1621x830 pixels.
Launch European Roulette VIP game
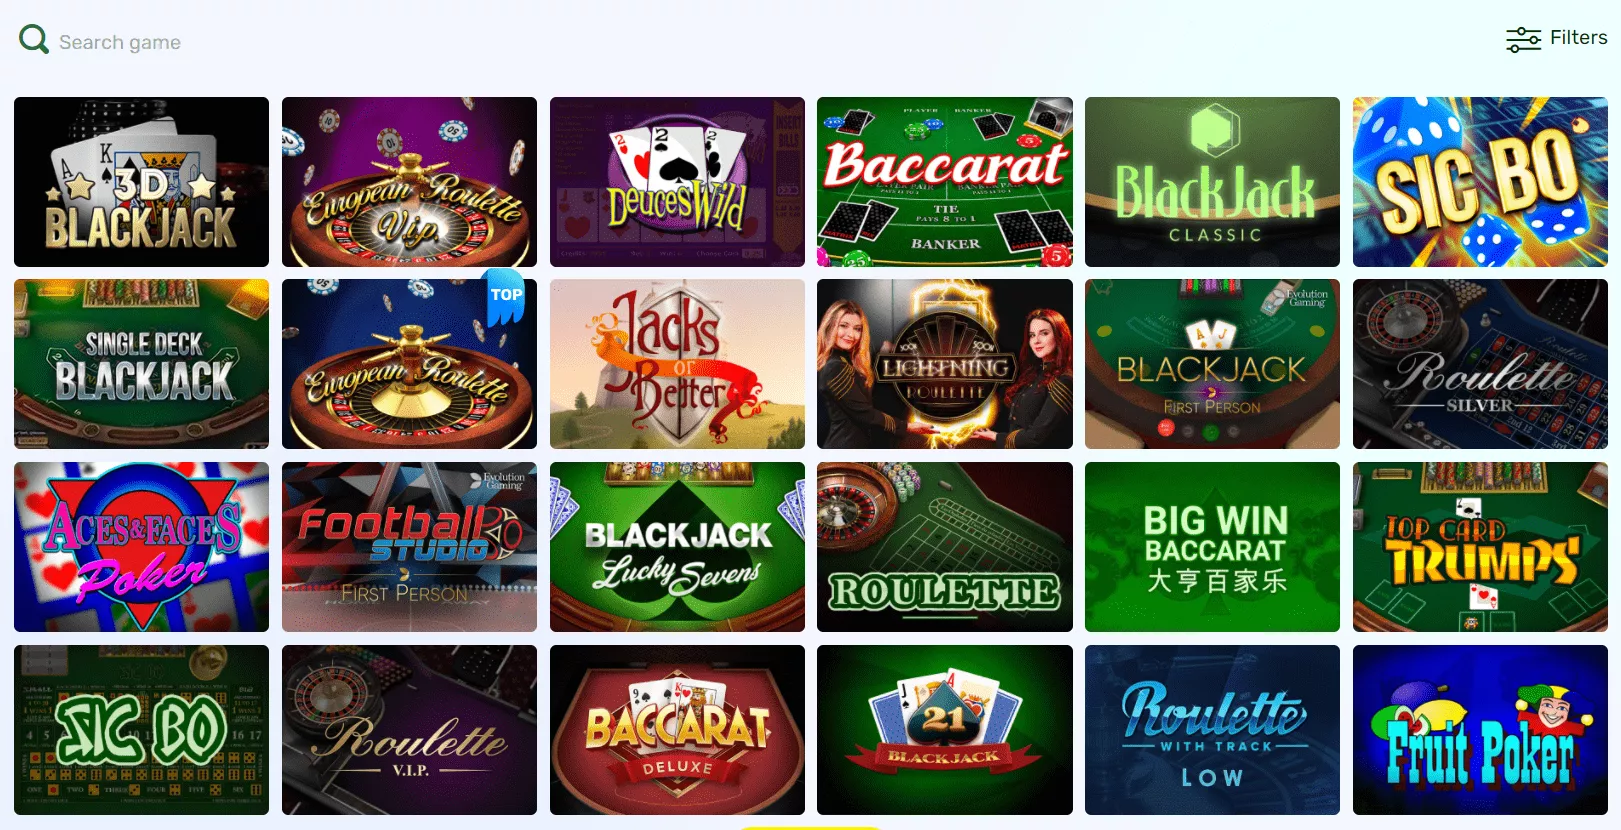[x=409, y=182]
